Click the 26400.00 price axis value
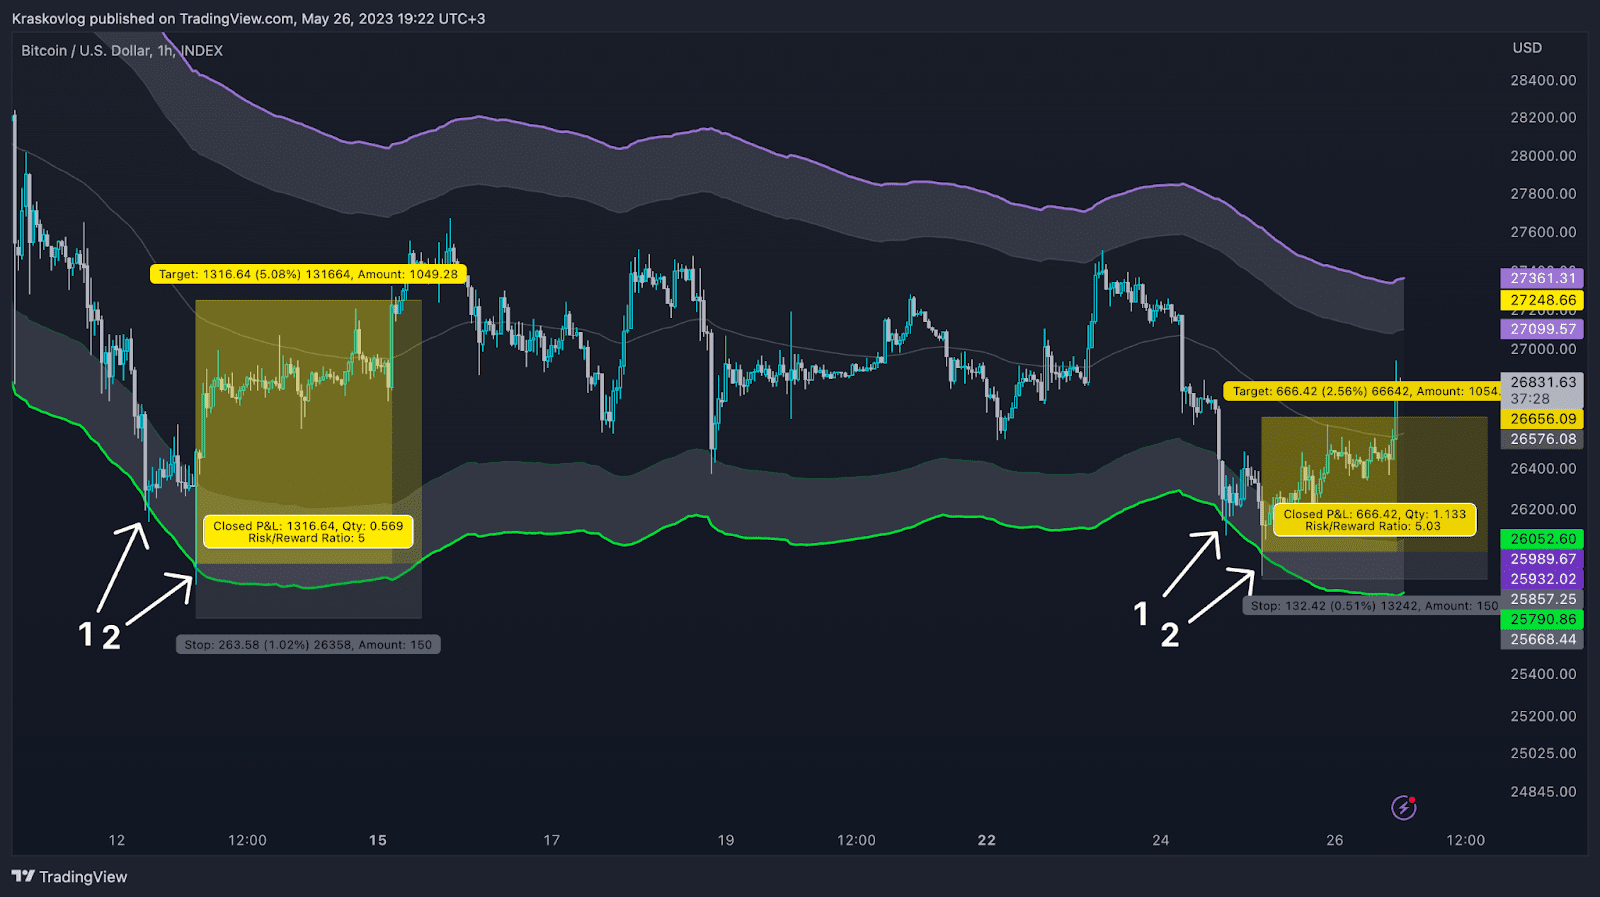This screenshot has height=897, width=1600. point(1543,468)
